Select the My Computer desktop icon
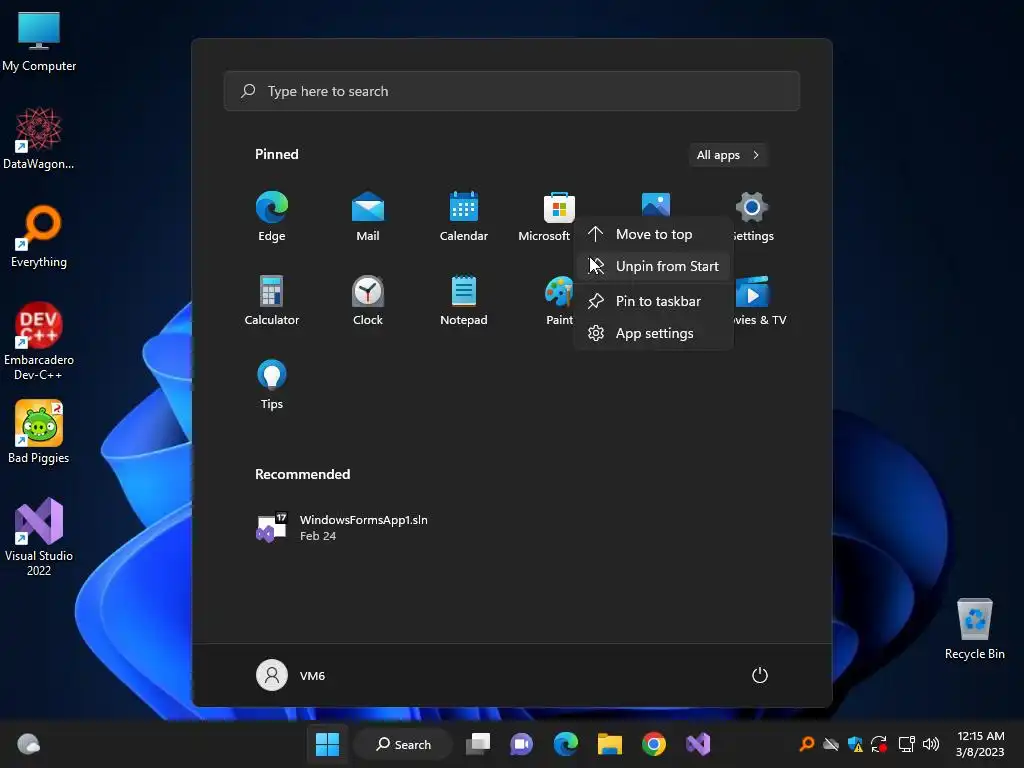The width and height of the screenshot is (1024, 768). 39,42
